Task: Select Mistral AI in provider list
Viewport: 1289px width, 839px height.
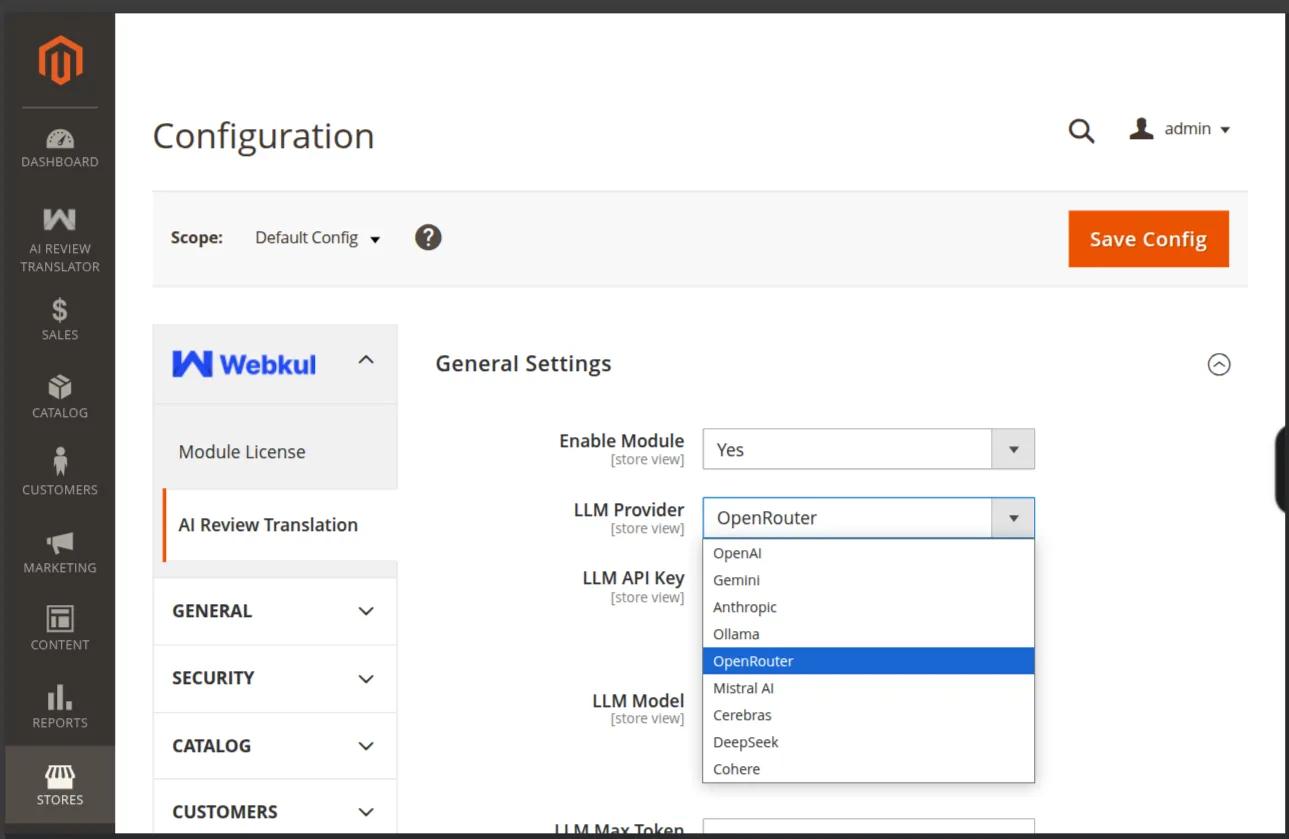Action: (868, 688)
